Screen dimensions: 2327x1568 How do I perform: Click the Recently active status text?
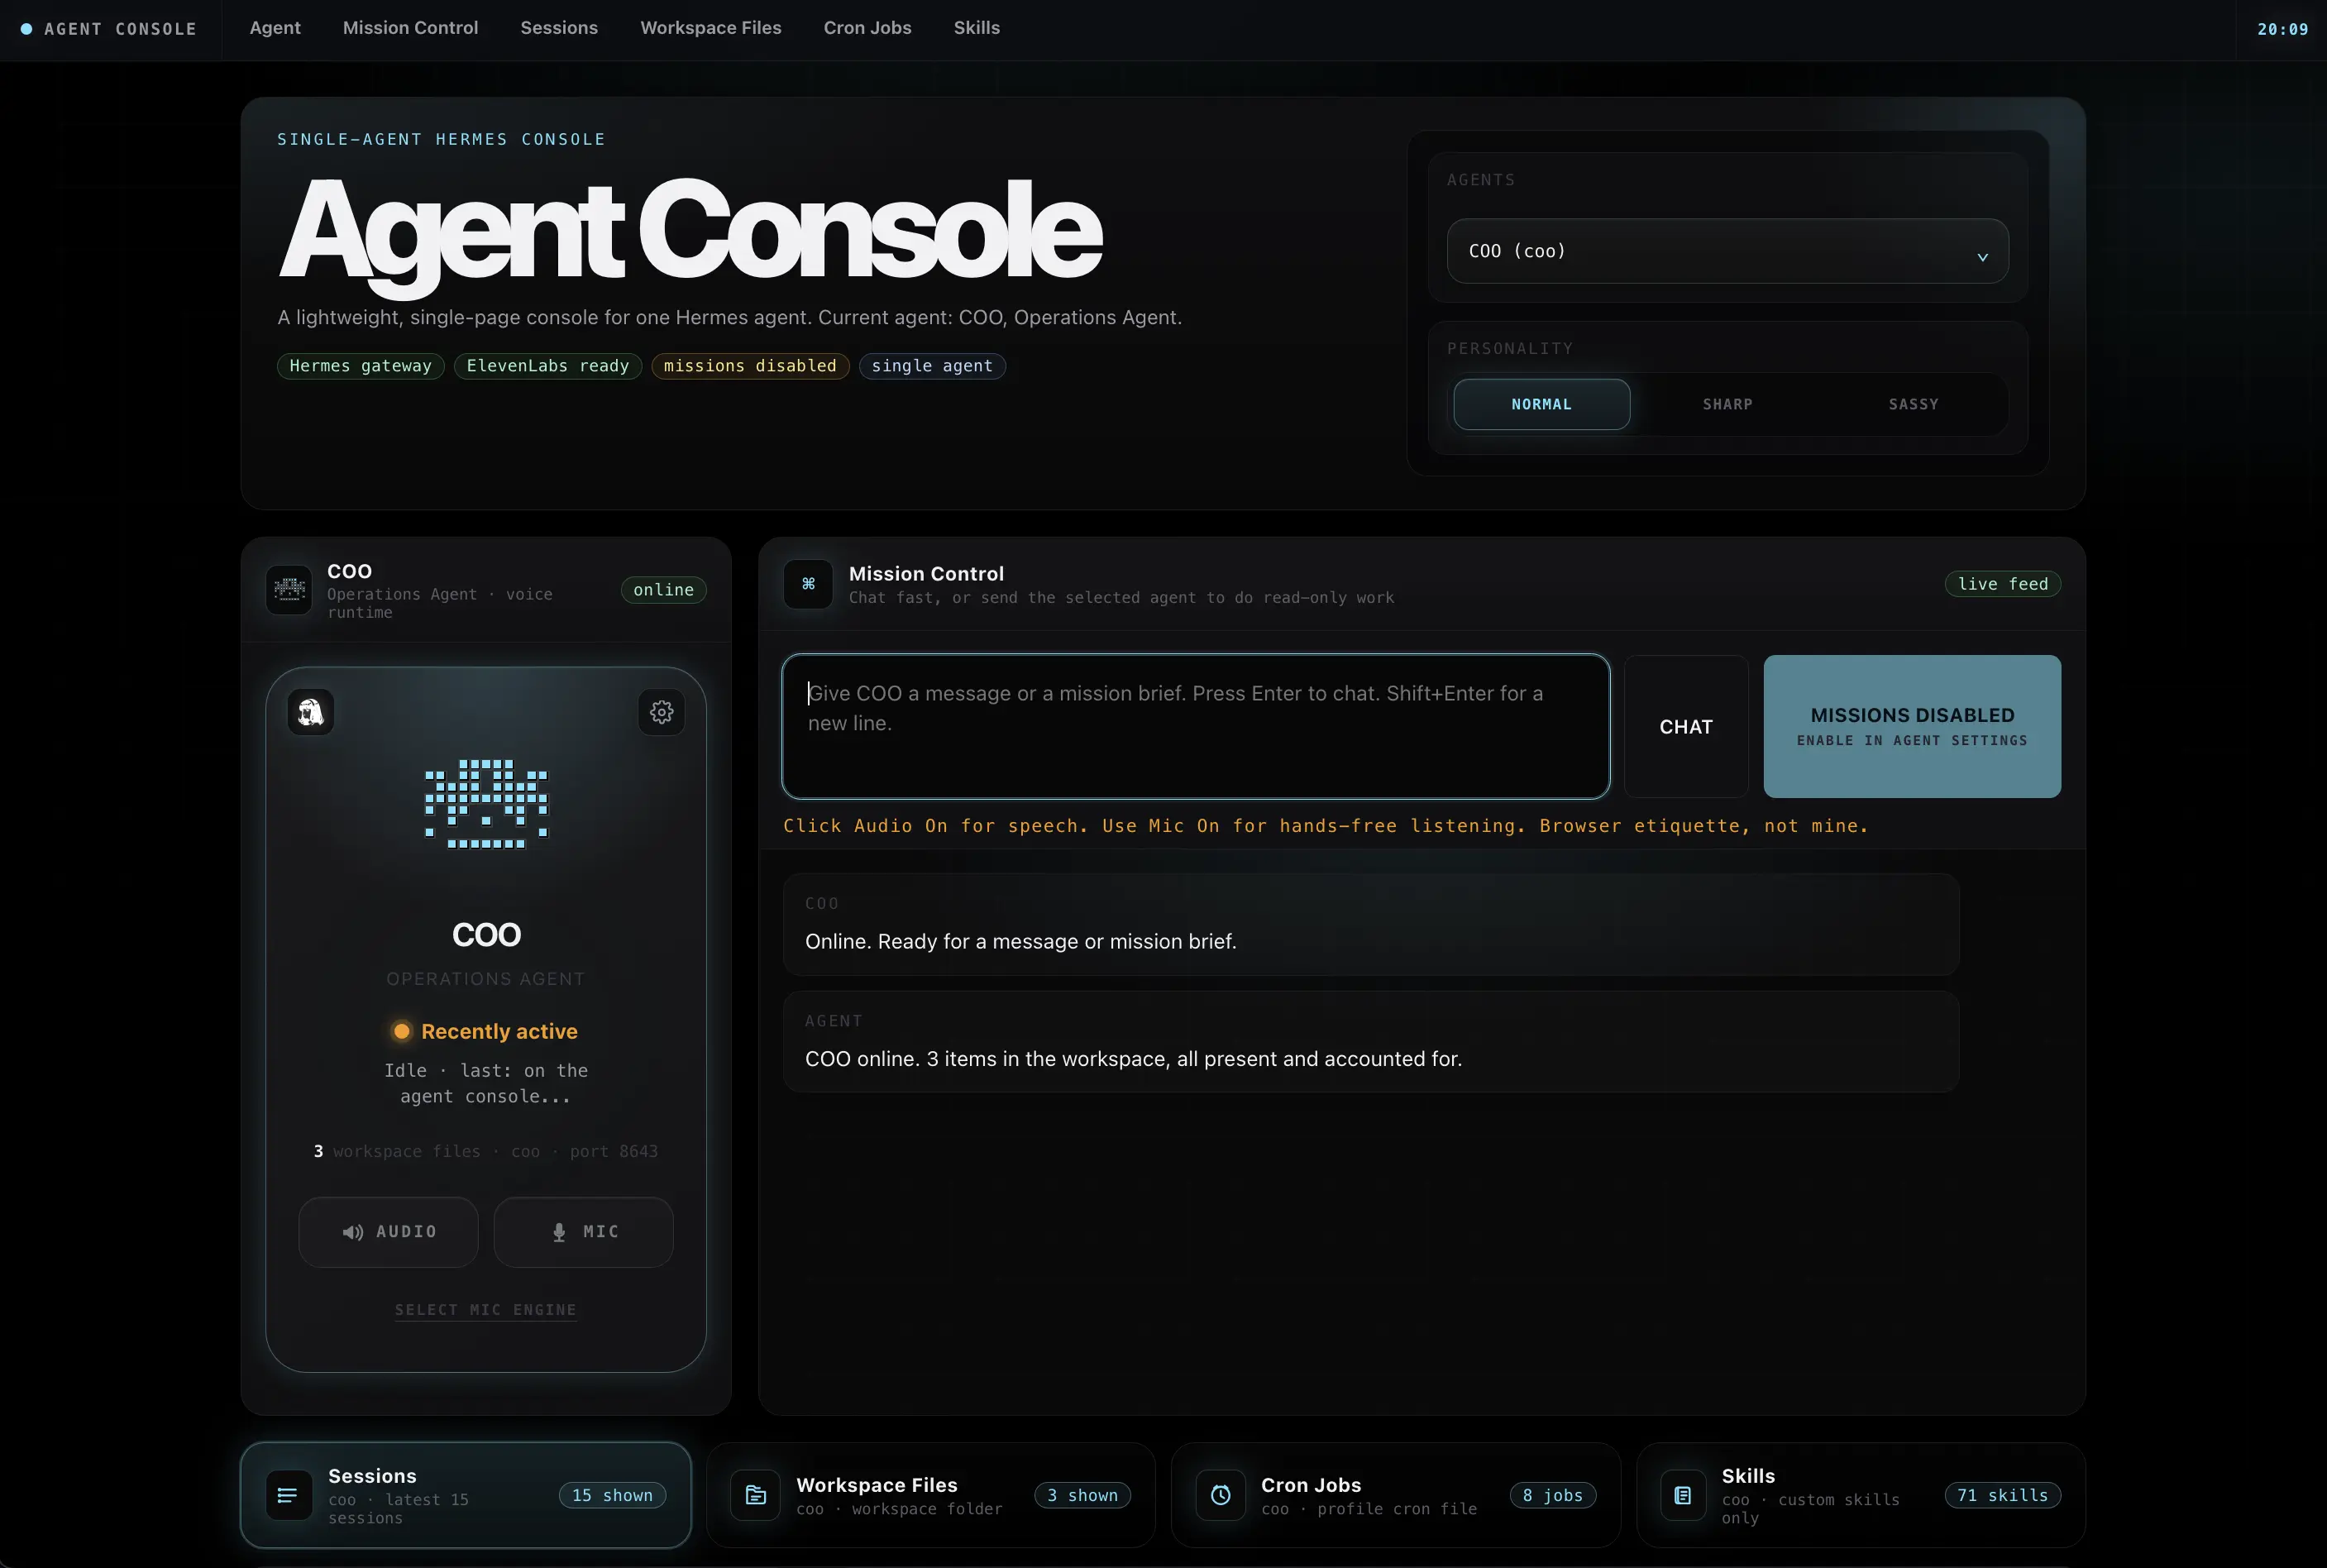(x=499, y=1031)
